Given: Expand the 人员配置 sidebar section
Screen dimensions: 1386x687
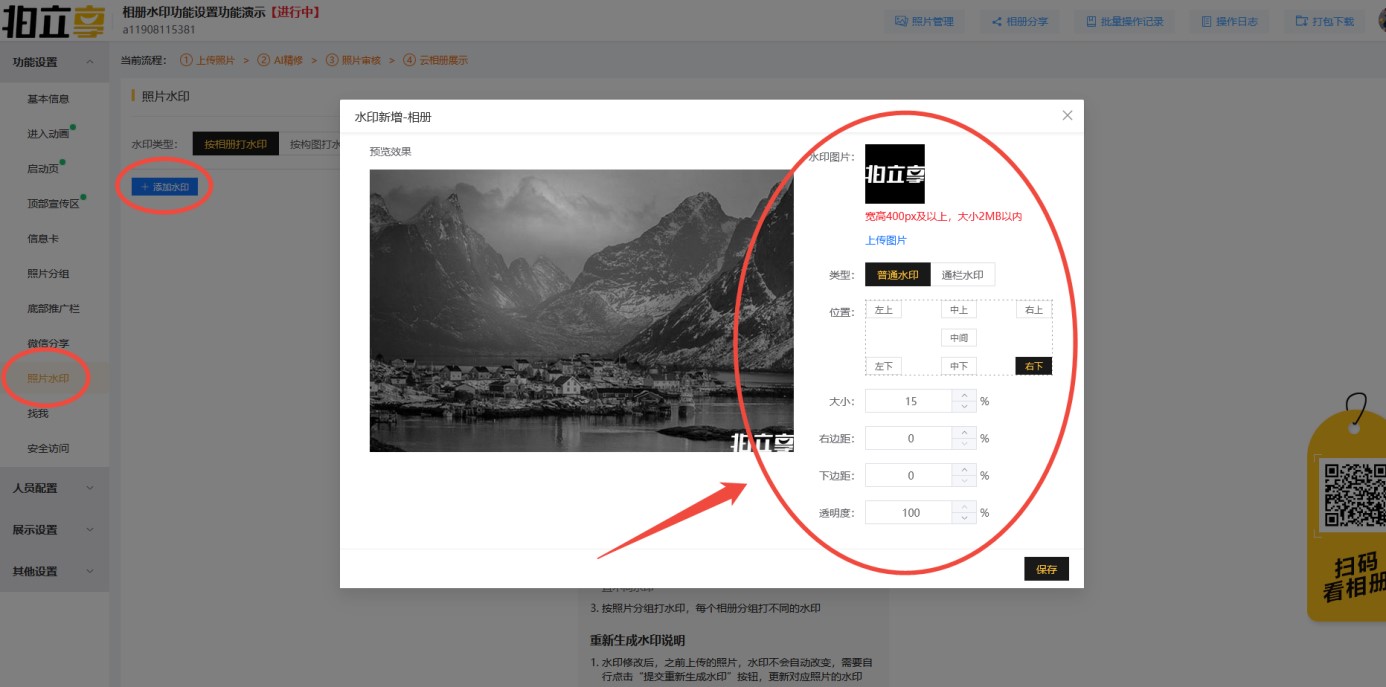Looking at the screenshot, I should tap(54, 488).
